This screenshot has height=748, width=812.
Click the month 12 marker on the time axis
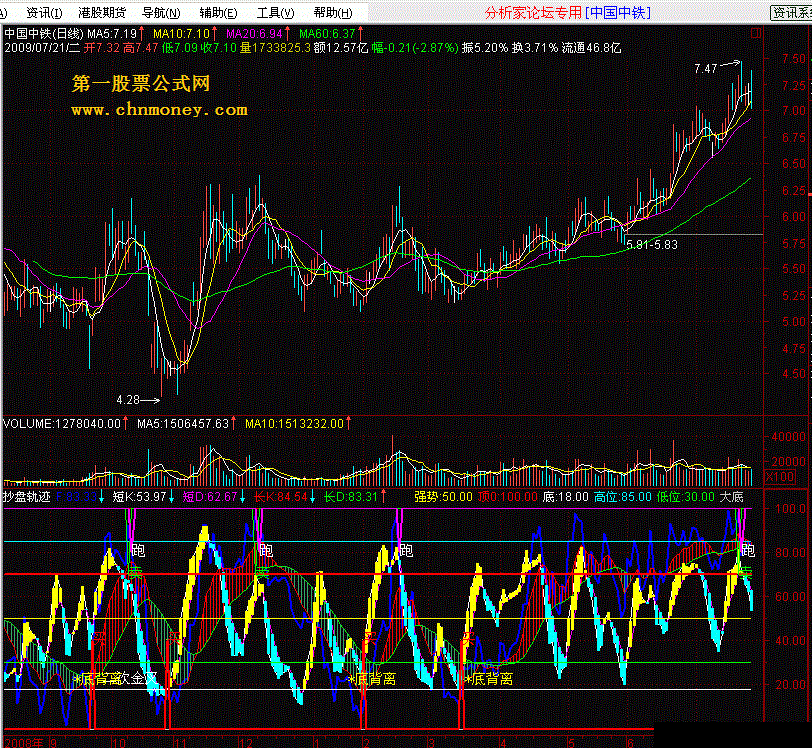(x=245, y=743)
